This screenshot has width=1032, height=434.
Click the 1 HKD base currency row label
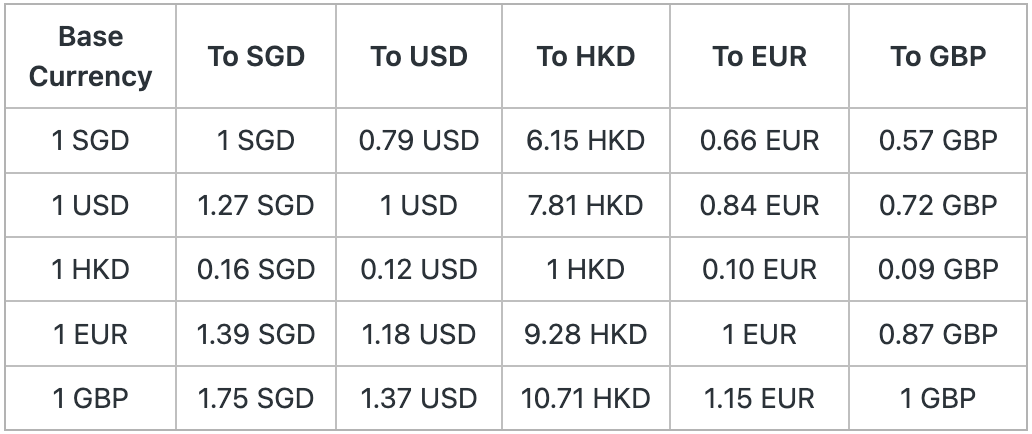pyautogui.click(x=90, y=269)
